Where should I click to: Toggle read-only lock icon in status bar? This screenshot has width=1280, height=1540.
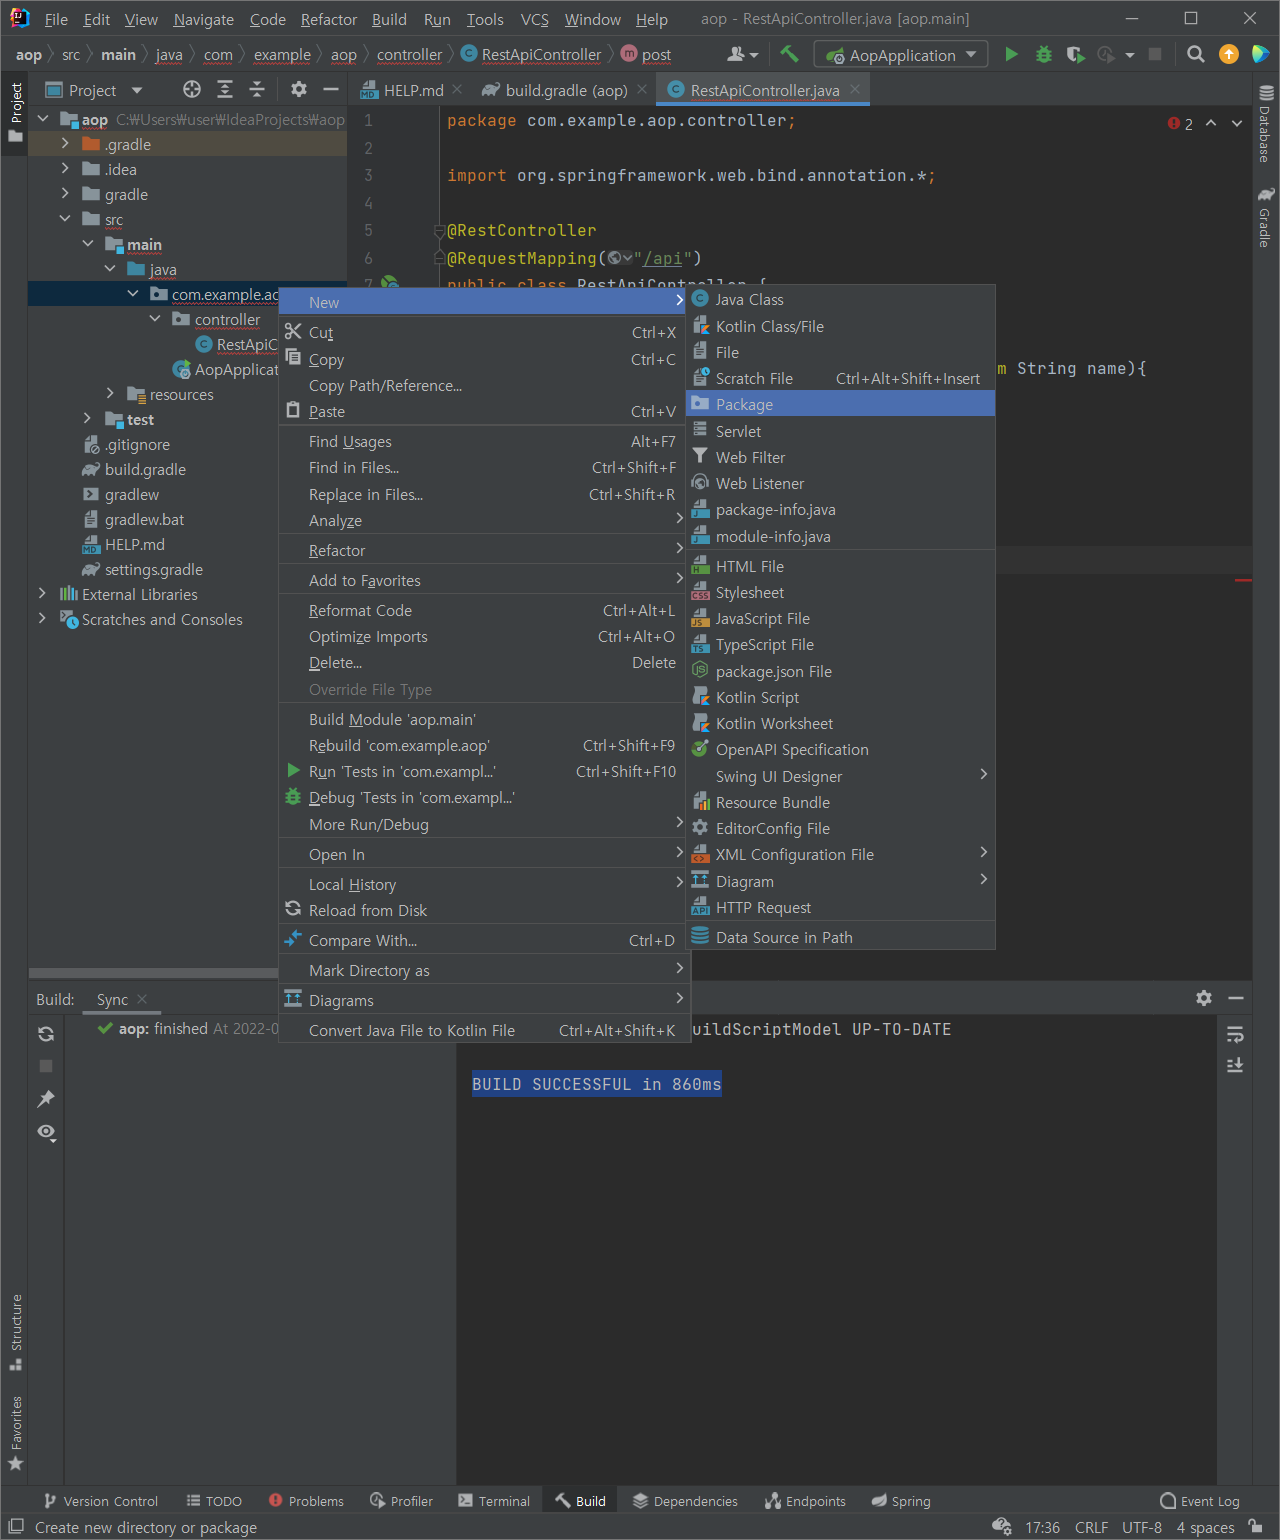click(1255, 1527)
